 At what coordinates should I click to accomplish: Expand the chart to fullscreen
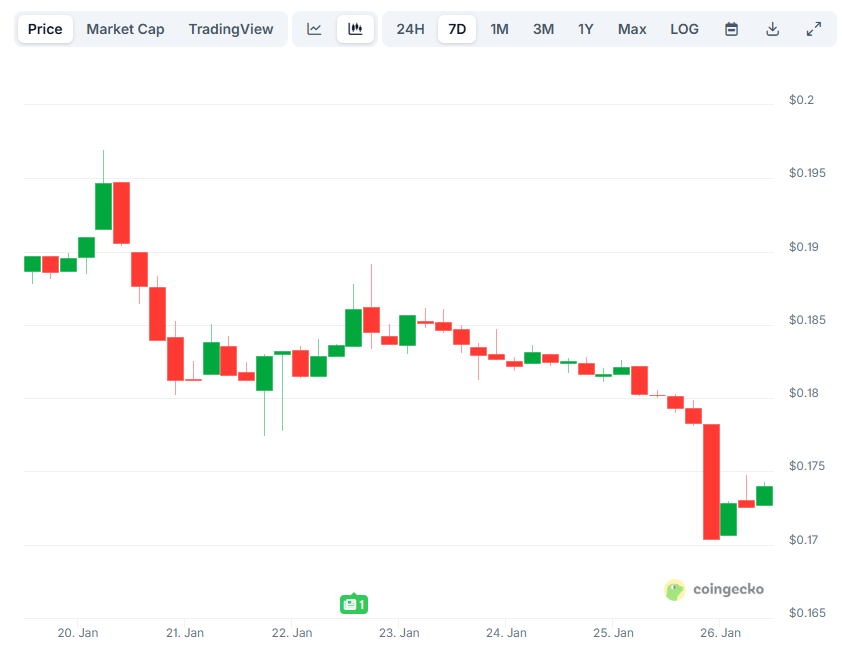point(813,28)
